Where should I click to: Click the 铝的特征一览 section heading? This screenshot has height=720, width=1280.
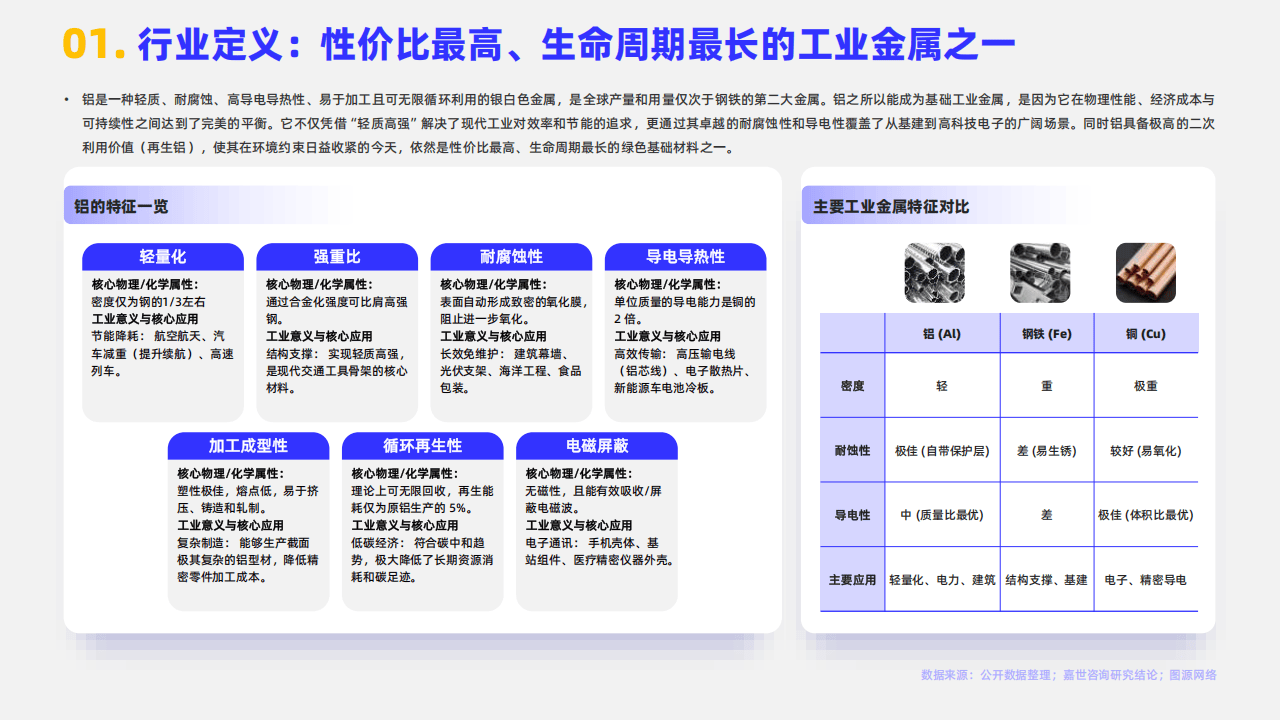pos(121,206)
